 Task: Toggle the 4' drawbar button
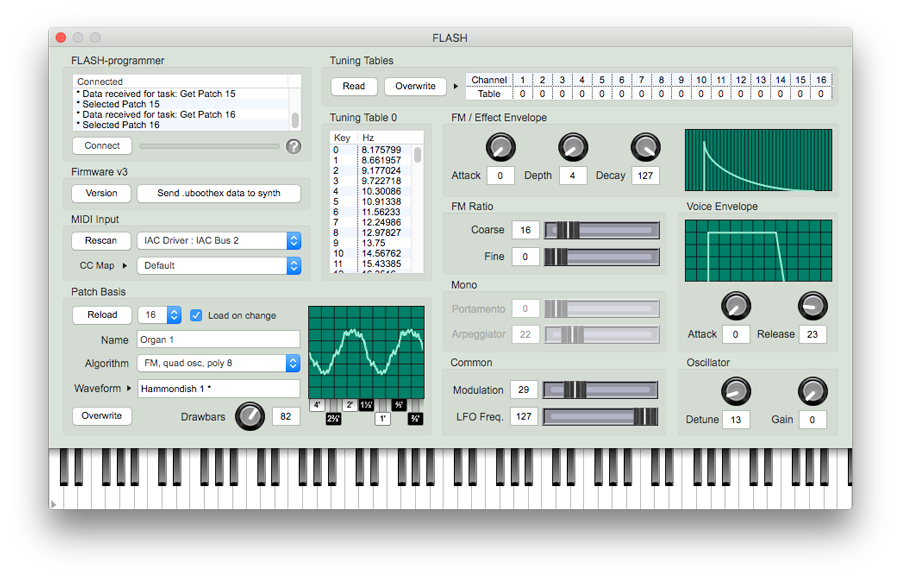[317, 405]
